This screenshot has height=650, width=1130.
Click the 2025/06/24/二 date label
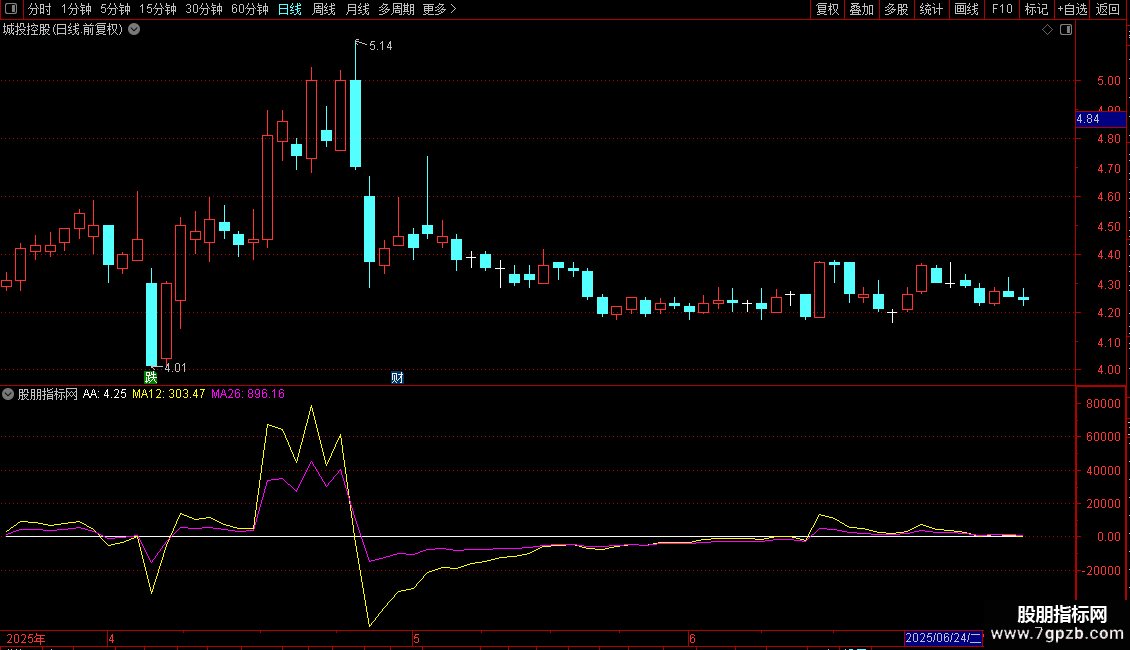point(943,638)
